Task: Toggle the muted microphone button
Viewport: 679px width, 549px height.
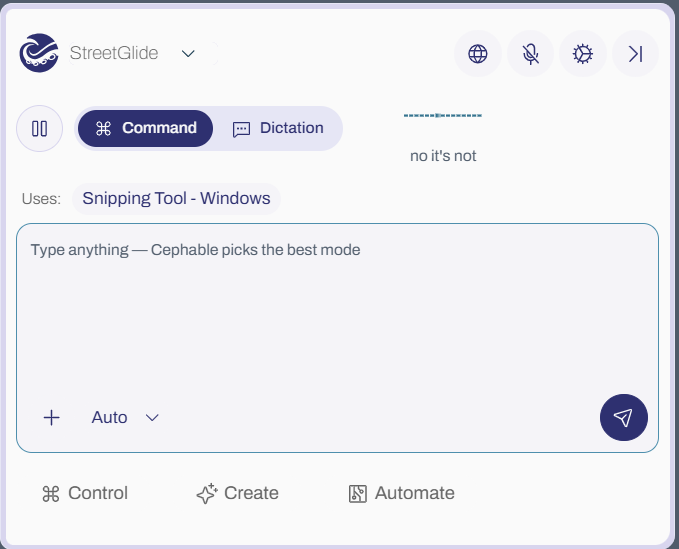Action: (530, 54)
